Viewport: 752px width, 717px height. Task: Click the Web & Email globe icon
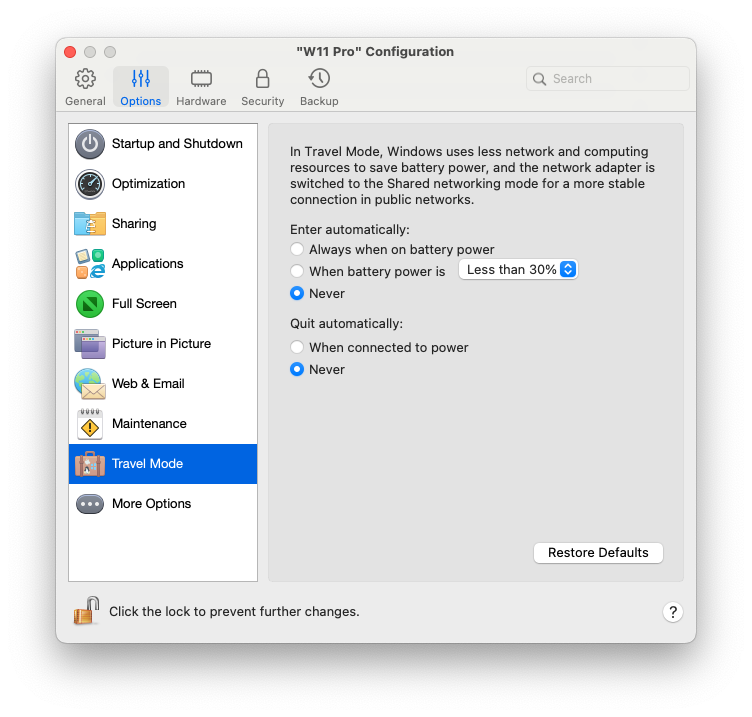90,384
